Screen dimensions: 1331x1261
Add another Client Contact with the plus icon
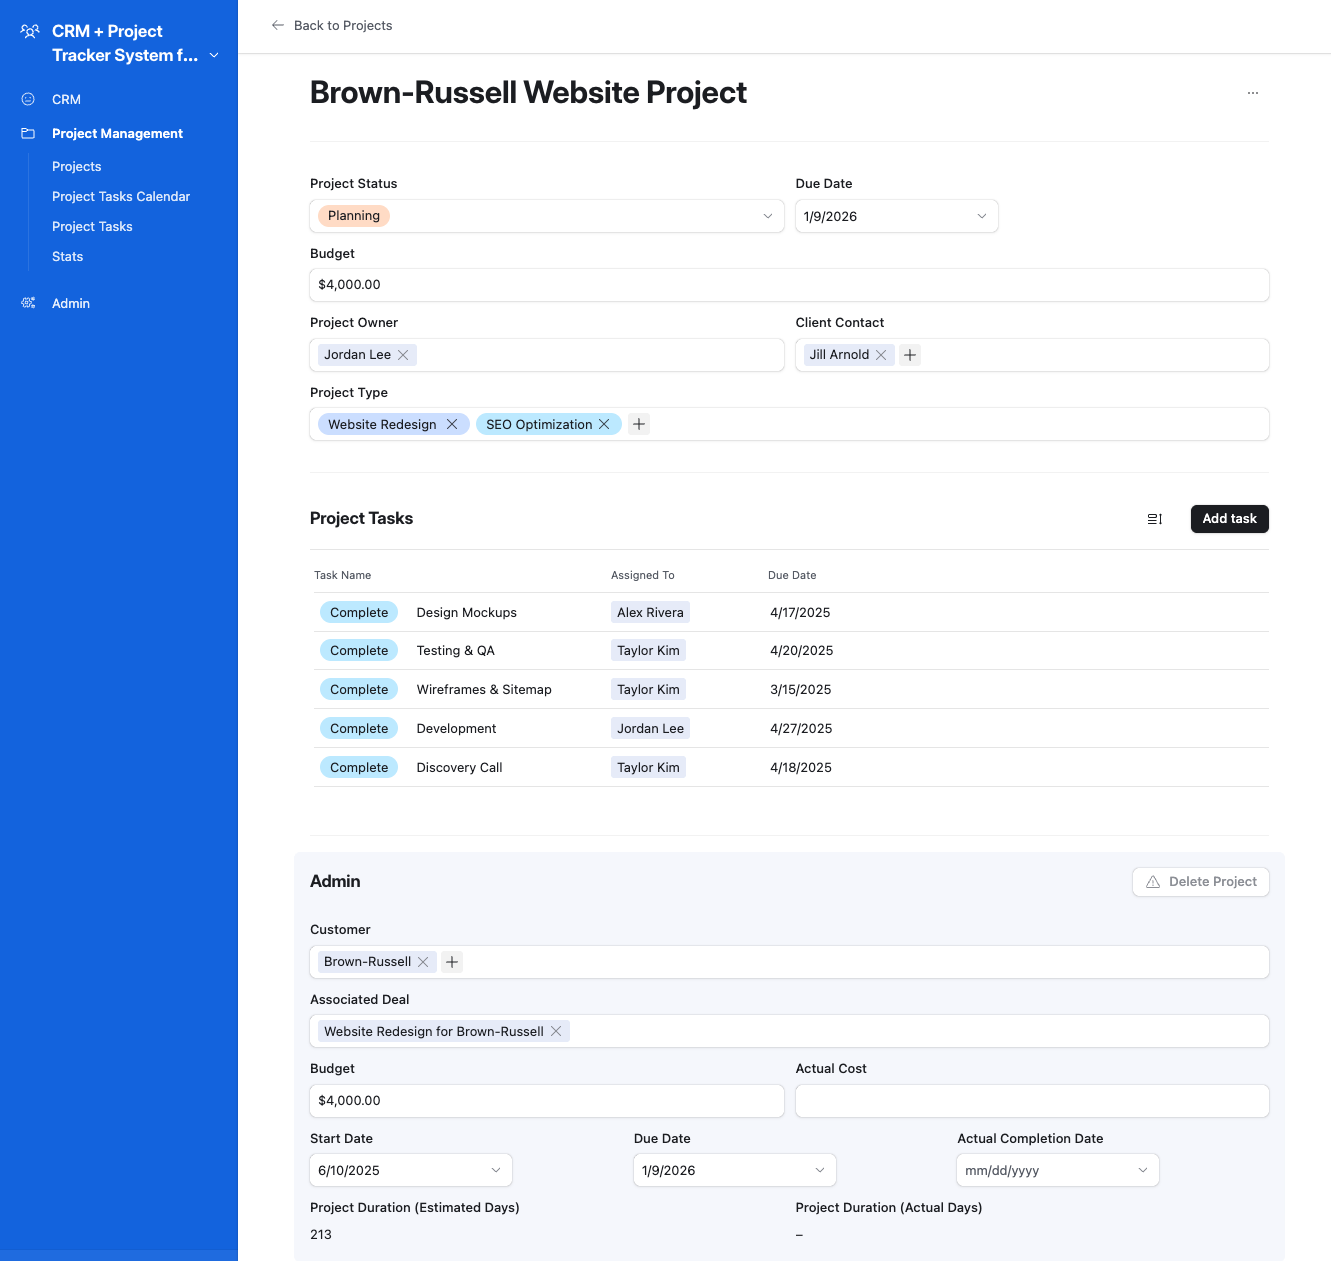click(909, 355)
